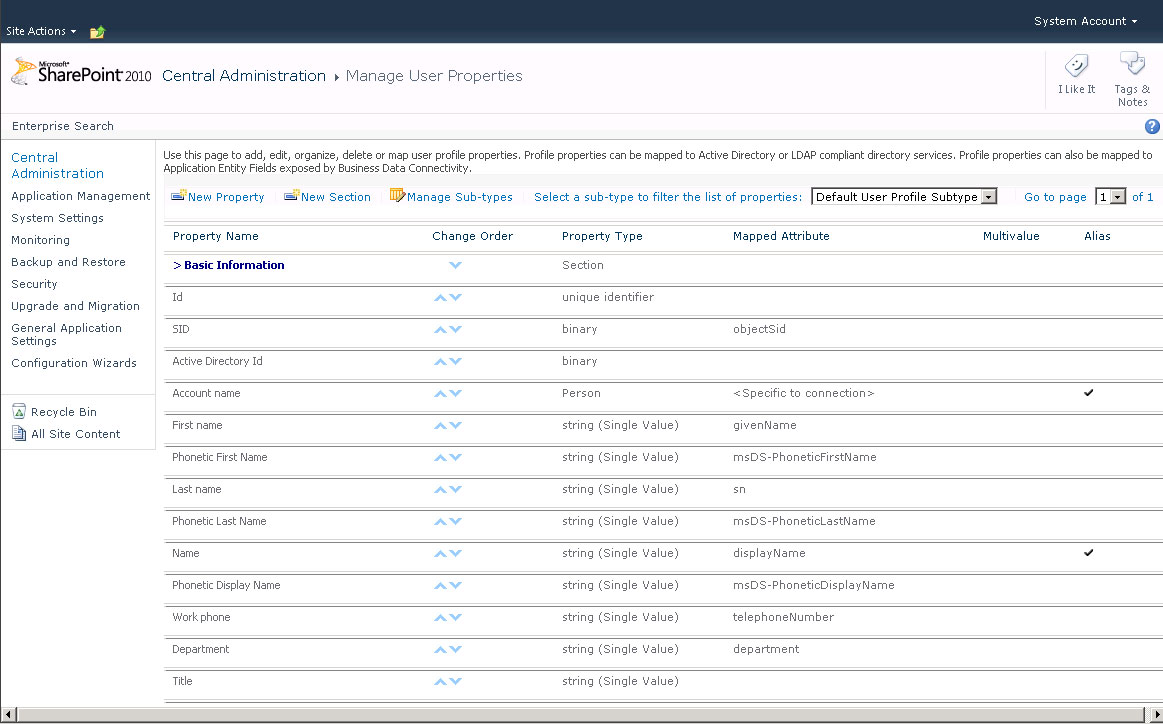Click the New Property icon
Screen dimensions: 1163x724
[x=178, y=196]
